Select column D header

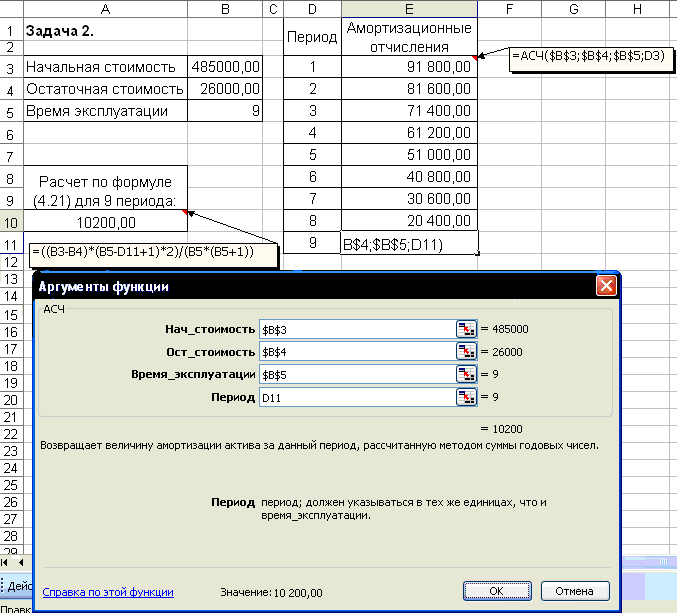tap(312, 9)
